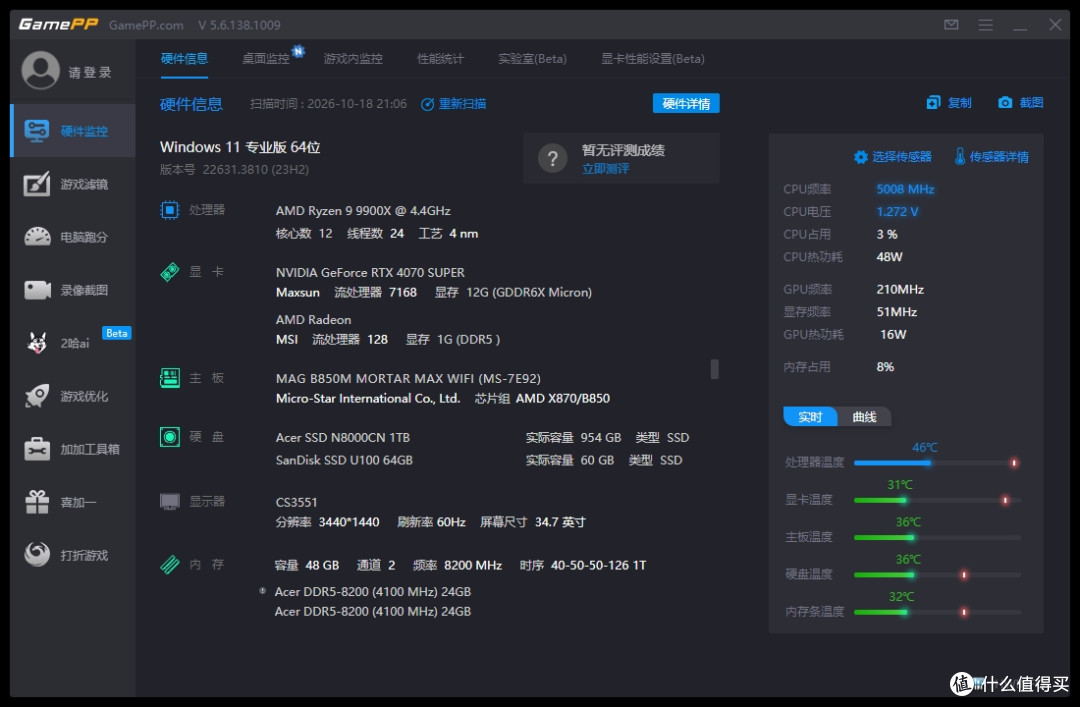This screenshot has width=1080, height=707.
Task: Click the CPU热功耗 value 48W
Action: (x=889, y=256)
